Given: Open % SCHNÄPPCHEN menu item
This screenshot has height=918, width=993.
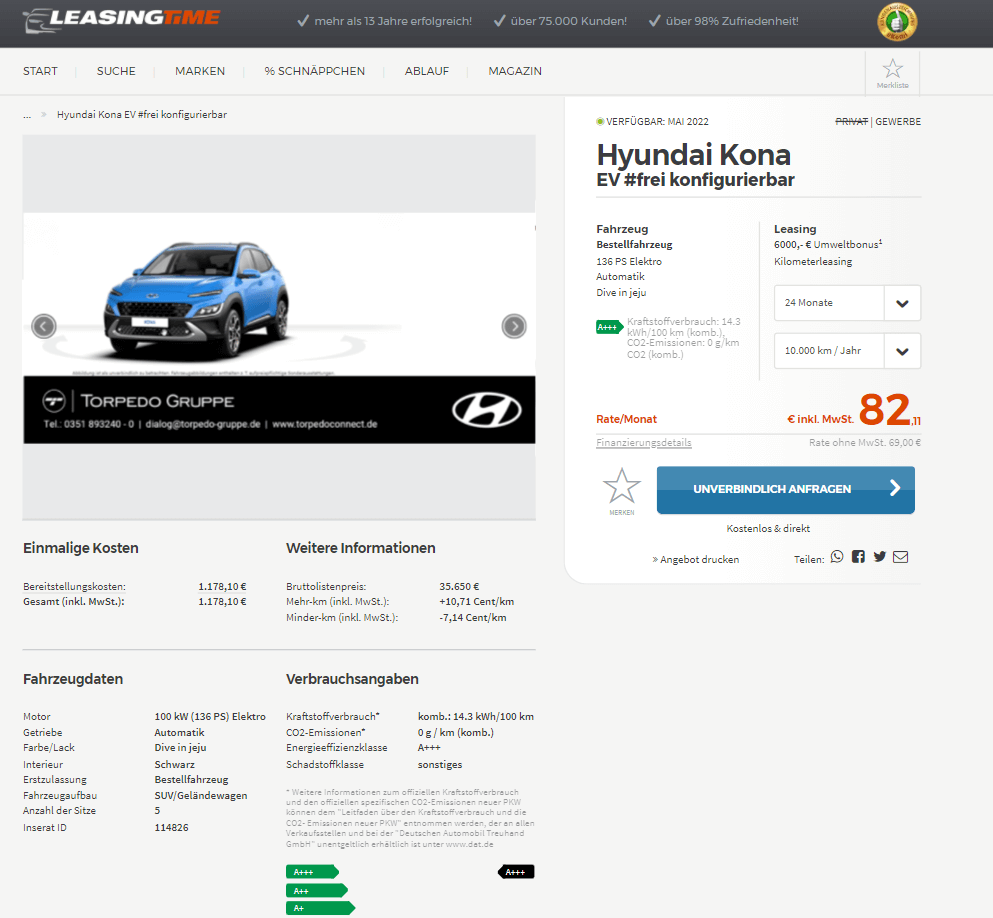Looking at the screenshot, I should click(315, 72).
